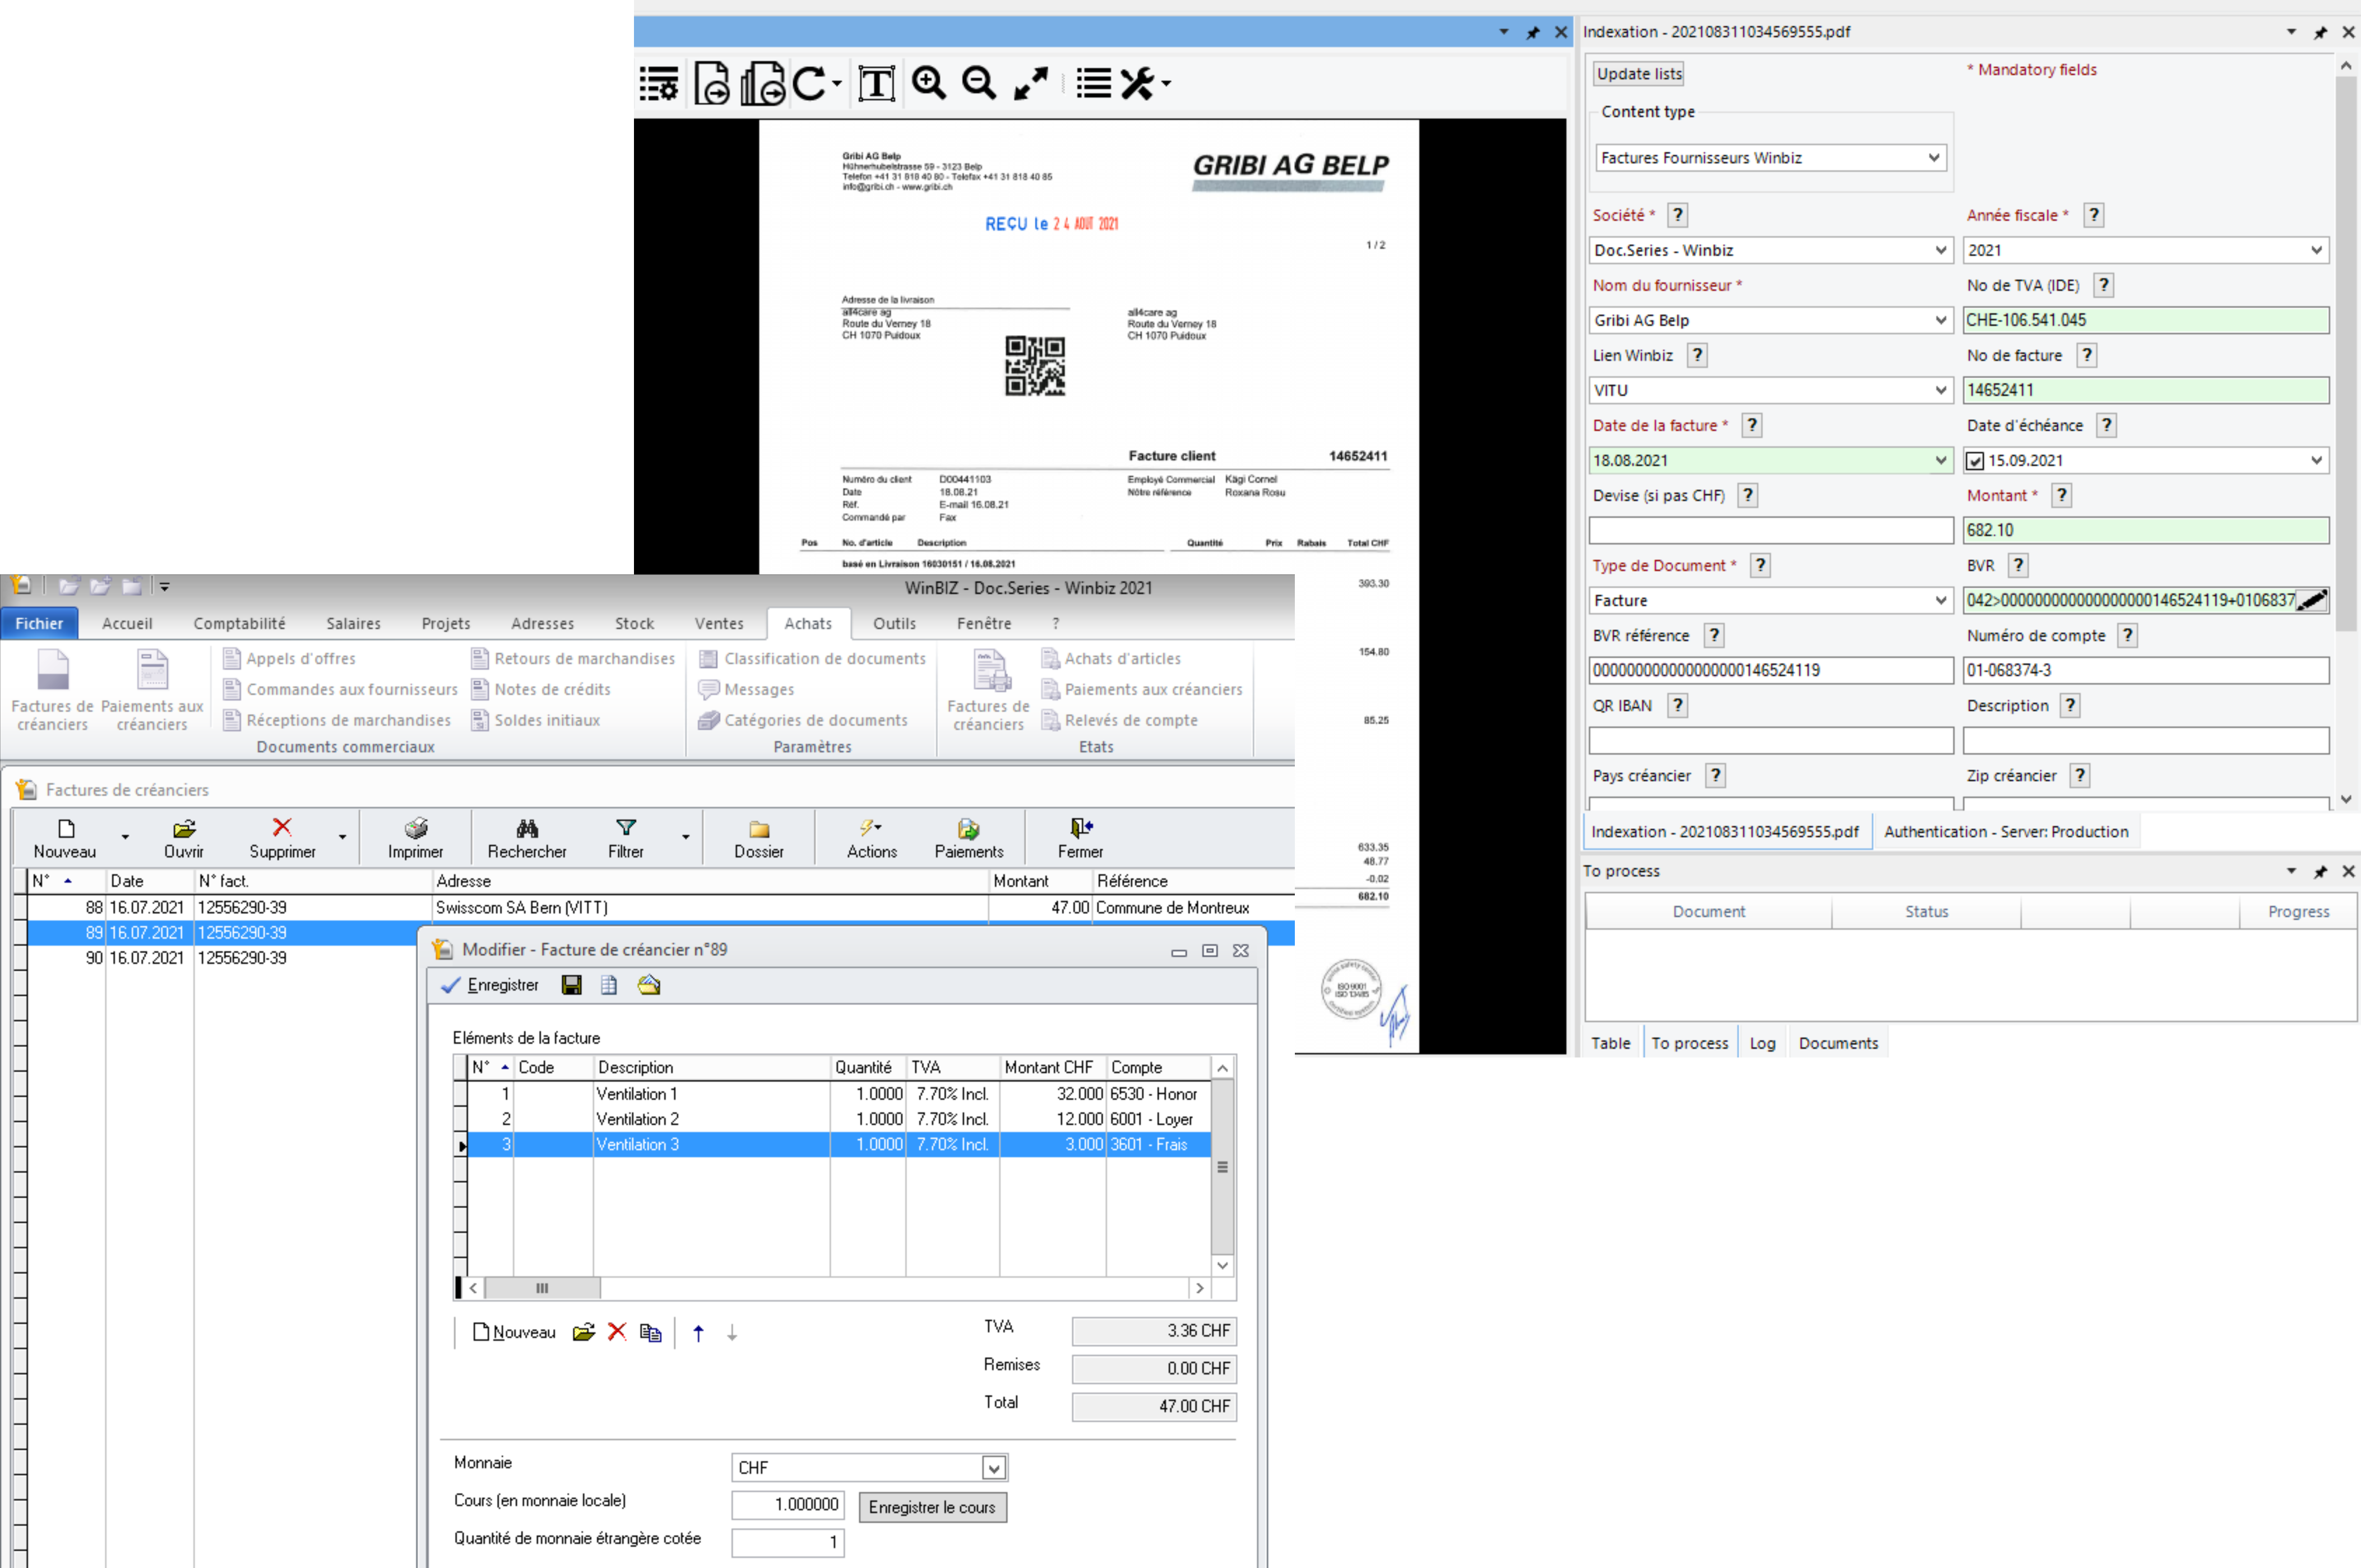Open the Monnaie CHF dropdown

(993, 1468)
